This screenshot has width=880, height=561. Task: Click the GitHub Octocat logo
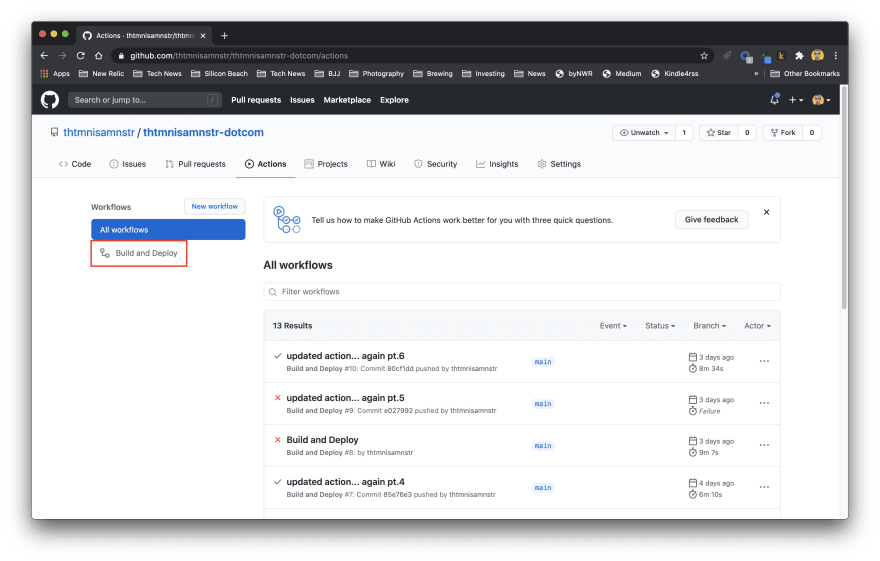[x=50, y=100]
